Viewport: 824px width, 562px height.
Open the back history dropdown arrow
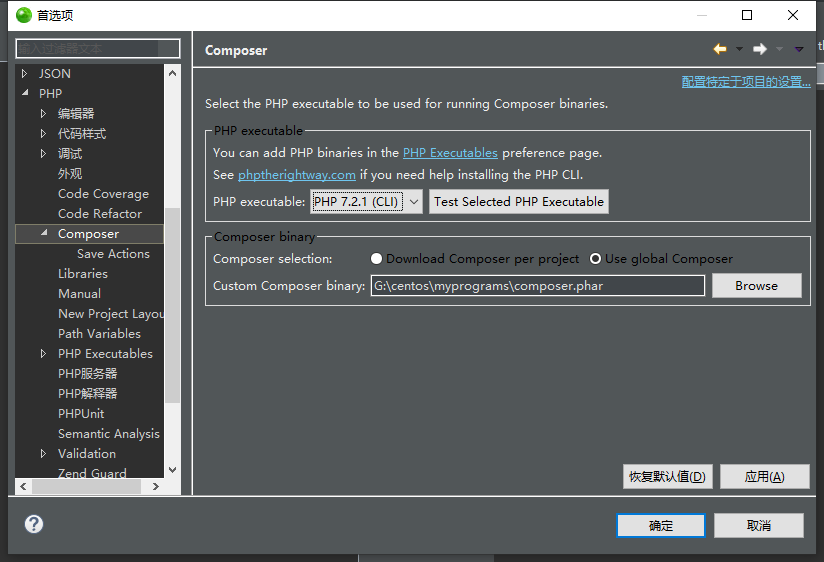[x=739, y=49]
